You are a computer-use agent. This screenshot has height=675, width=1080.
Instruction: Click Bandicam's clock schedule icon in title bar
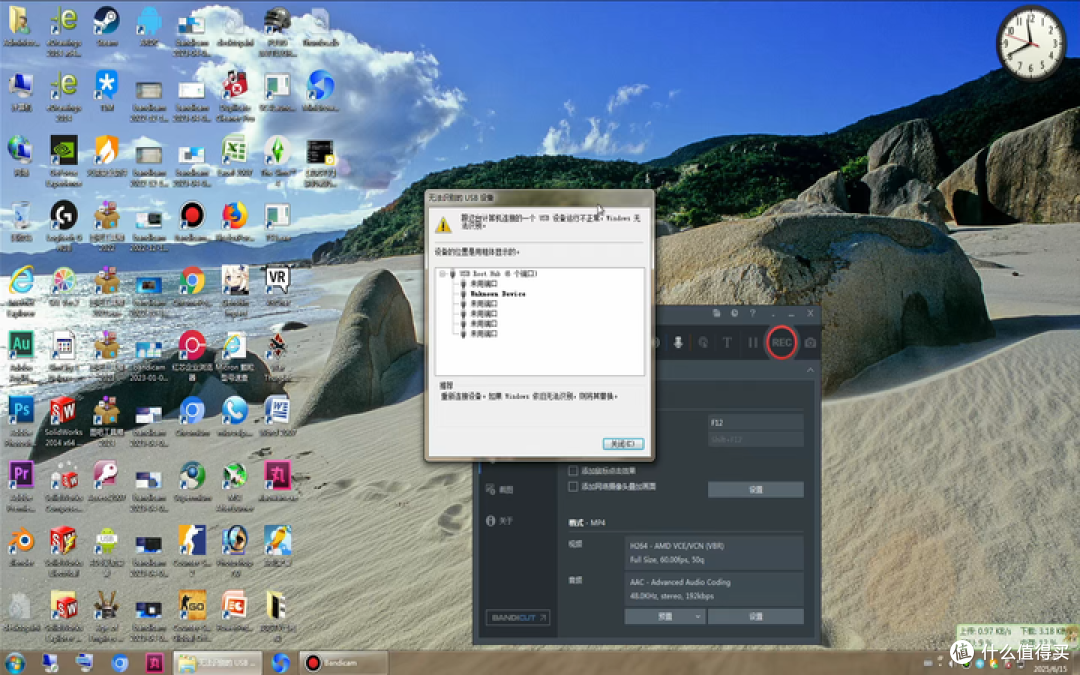(x=734, y=313)
